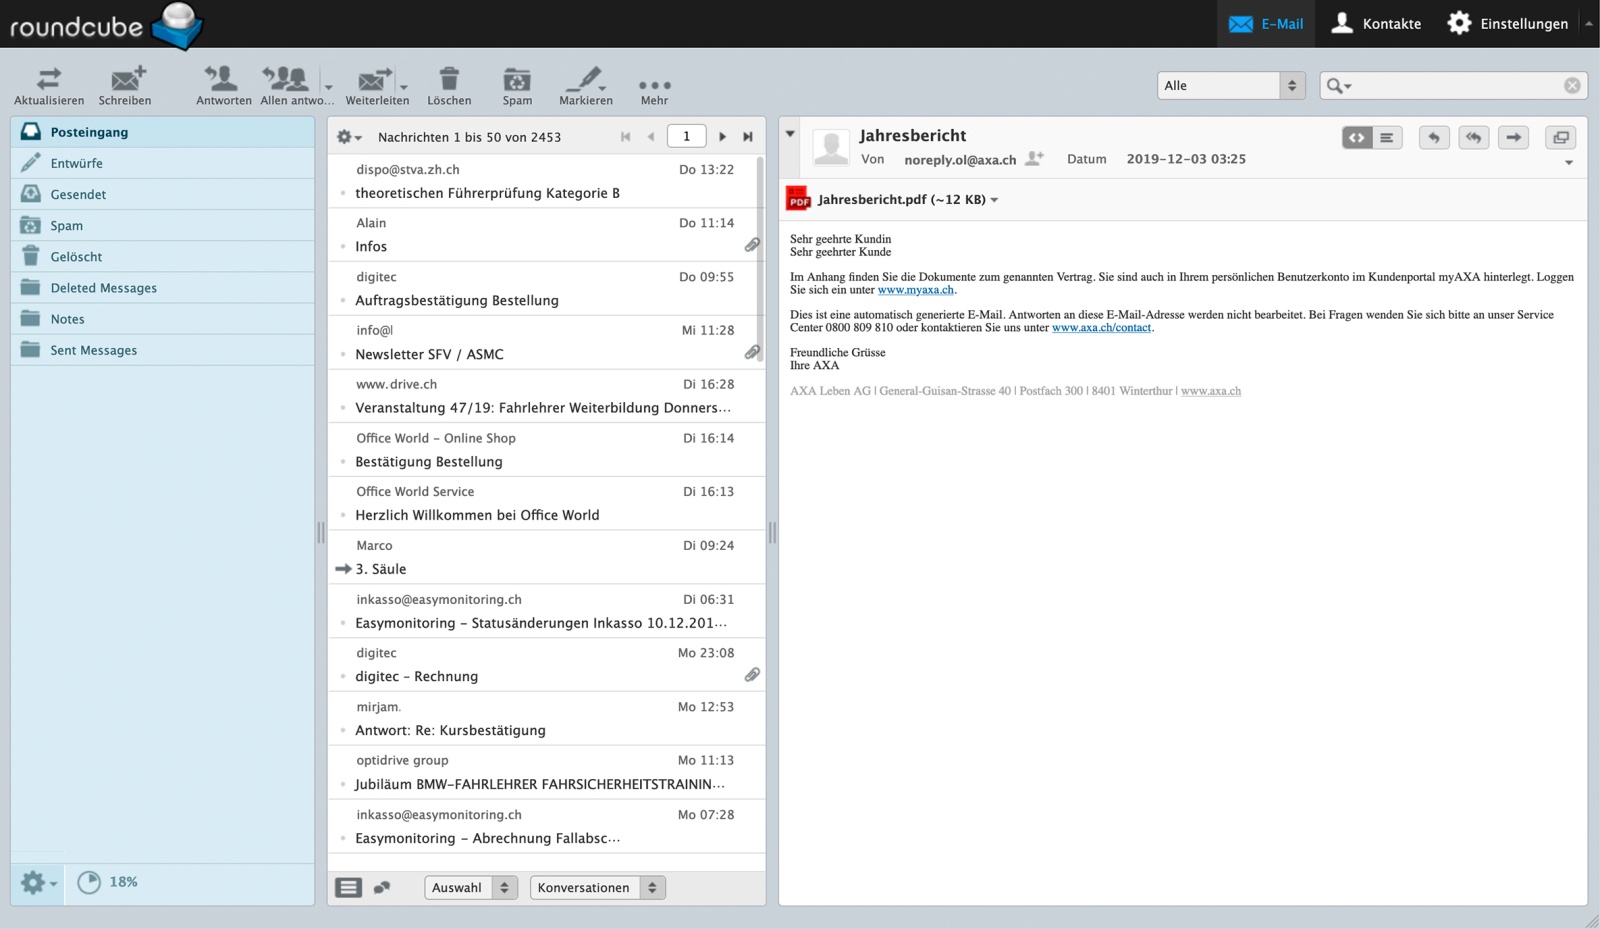Collapse the message header triangle

(790, 134)
